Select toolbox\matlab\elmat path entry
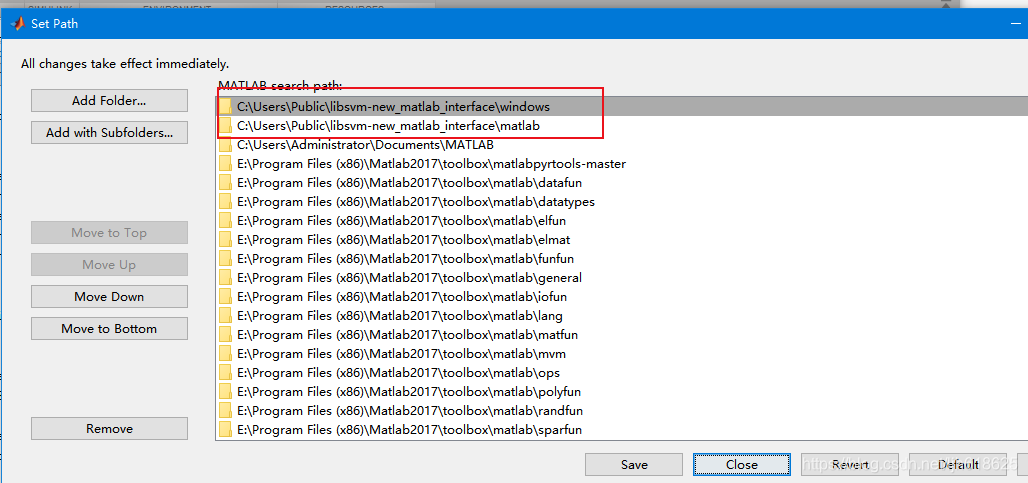This screenshot has height=483, width=1028. 621,239
